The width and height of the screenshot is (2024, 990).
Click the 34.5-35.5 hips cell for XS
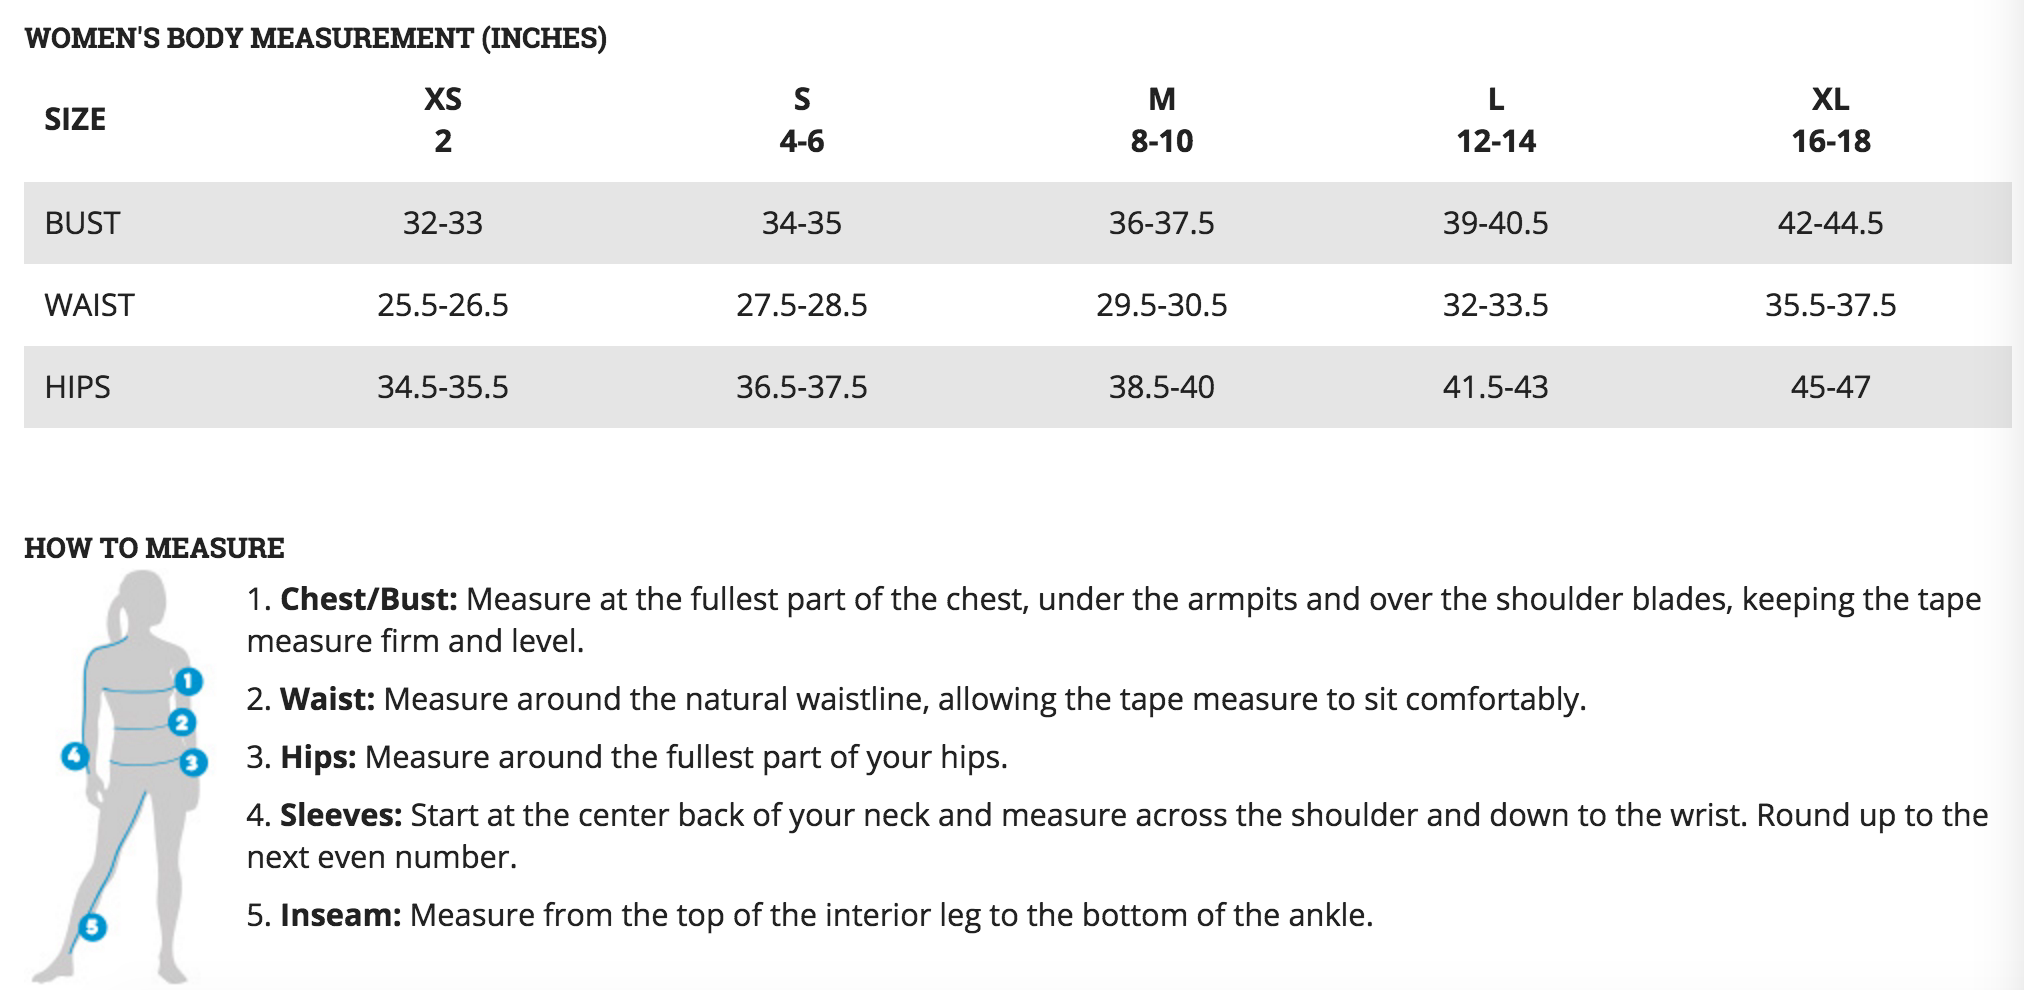point(443,387)
